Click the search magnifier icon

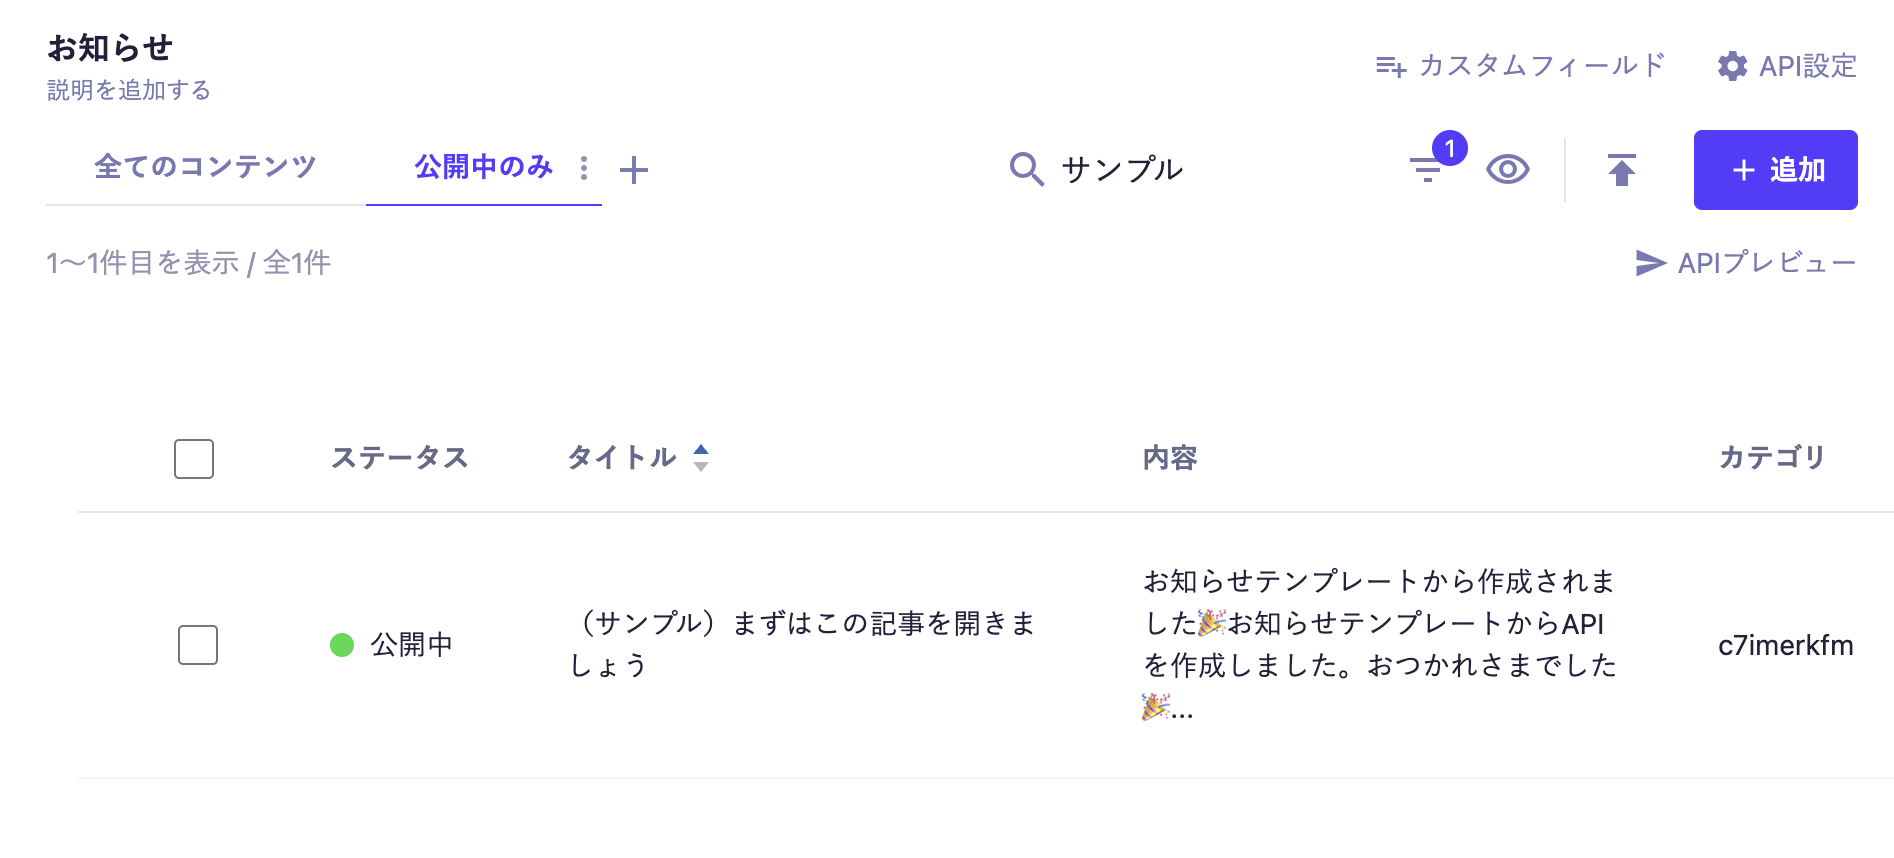tap(1026, 169)
